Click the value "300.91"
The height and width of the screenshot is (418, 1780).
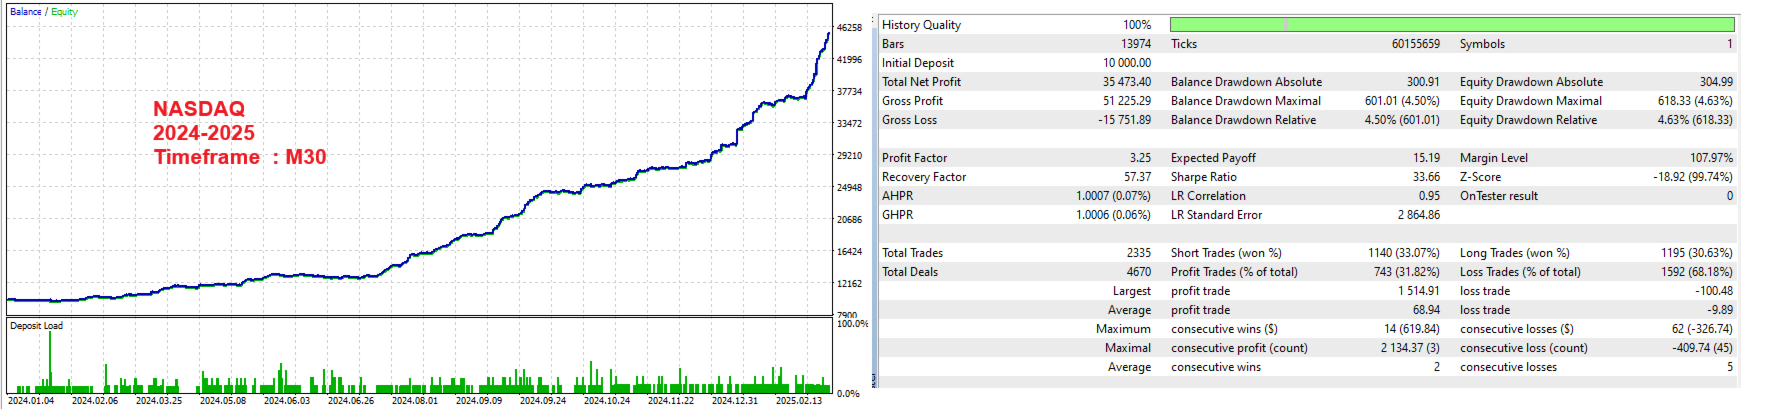1424,82
